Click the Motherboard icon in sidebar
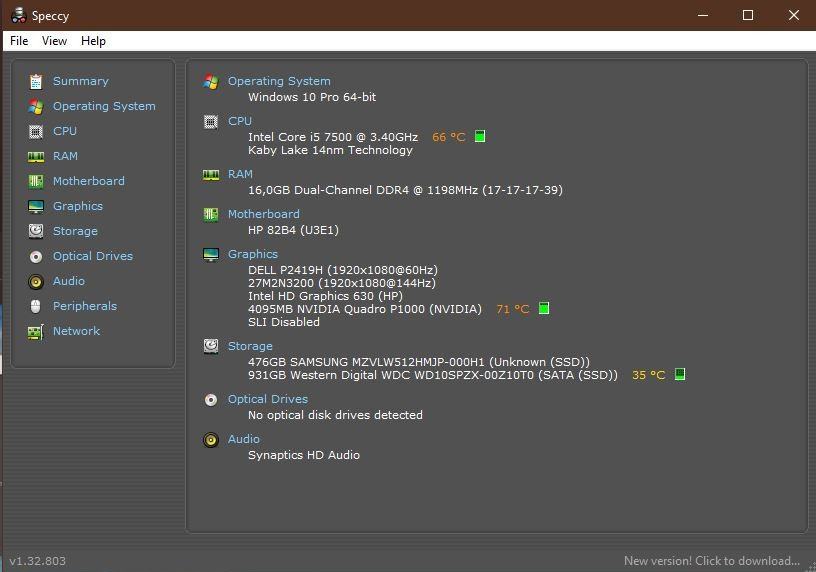 [x=36, y=182]
